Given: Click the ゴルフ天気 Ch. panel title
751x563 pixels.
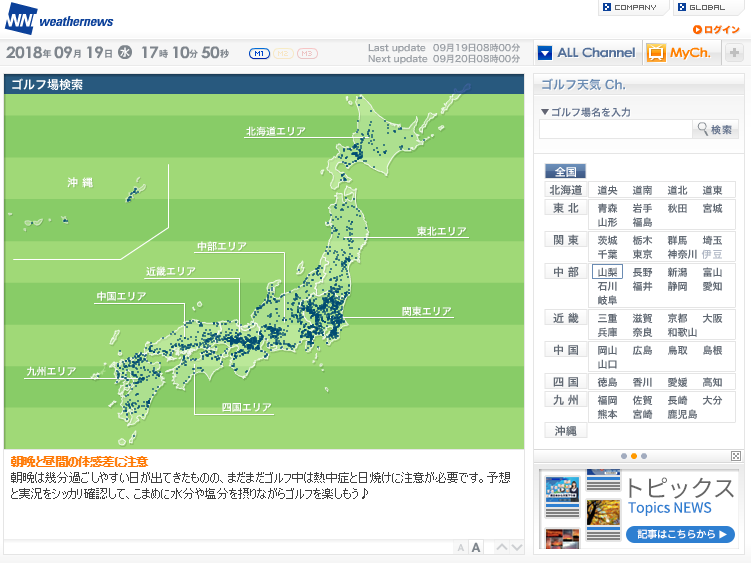Looking at the screenshot, I should point(583,85).
